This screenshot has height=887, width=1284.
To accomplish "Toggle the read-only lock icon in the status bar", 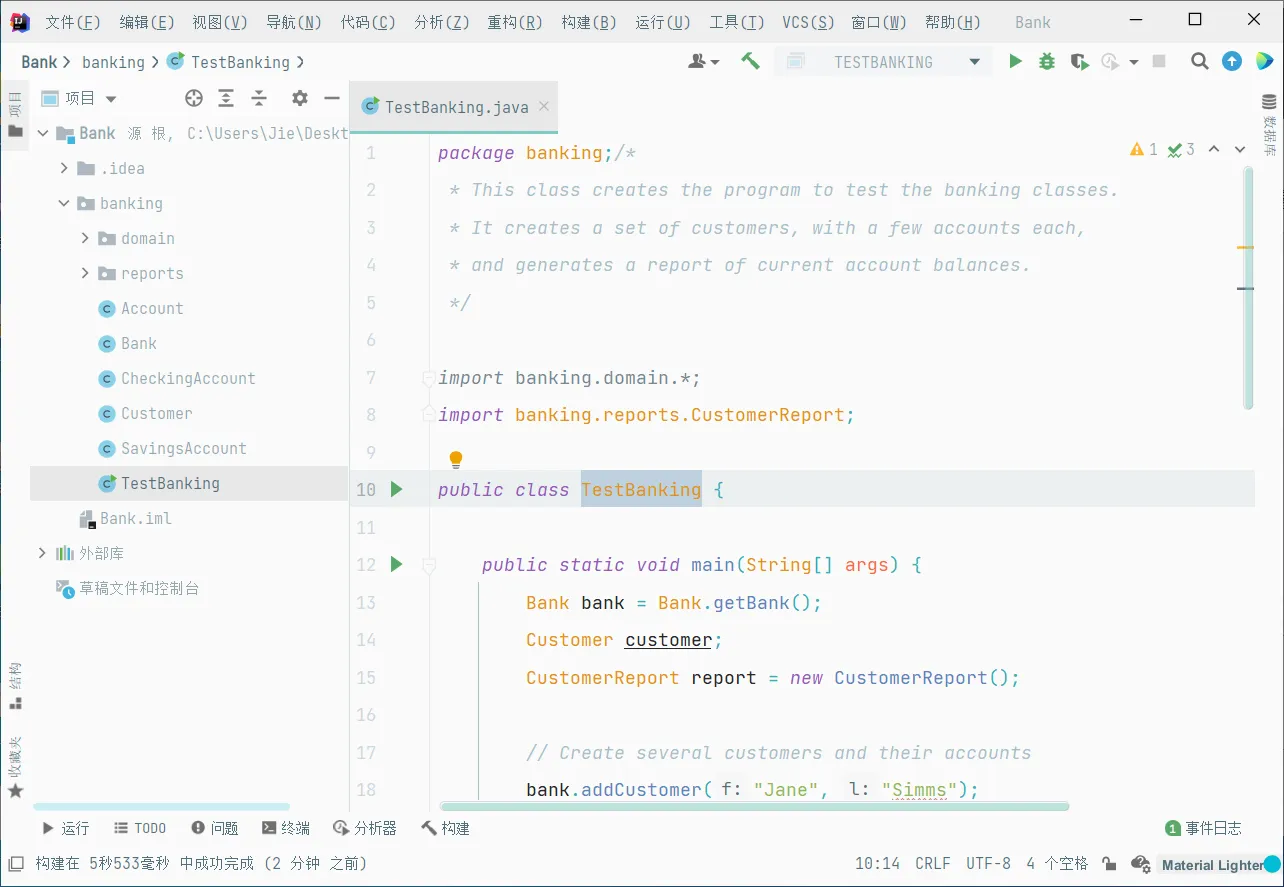I will pos(1109,863).
